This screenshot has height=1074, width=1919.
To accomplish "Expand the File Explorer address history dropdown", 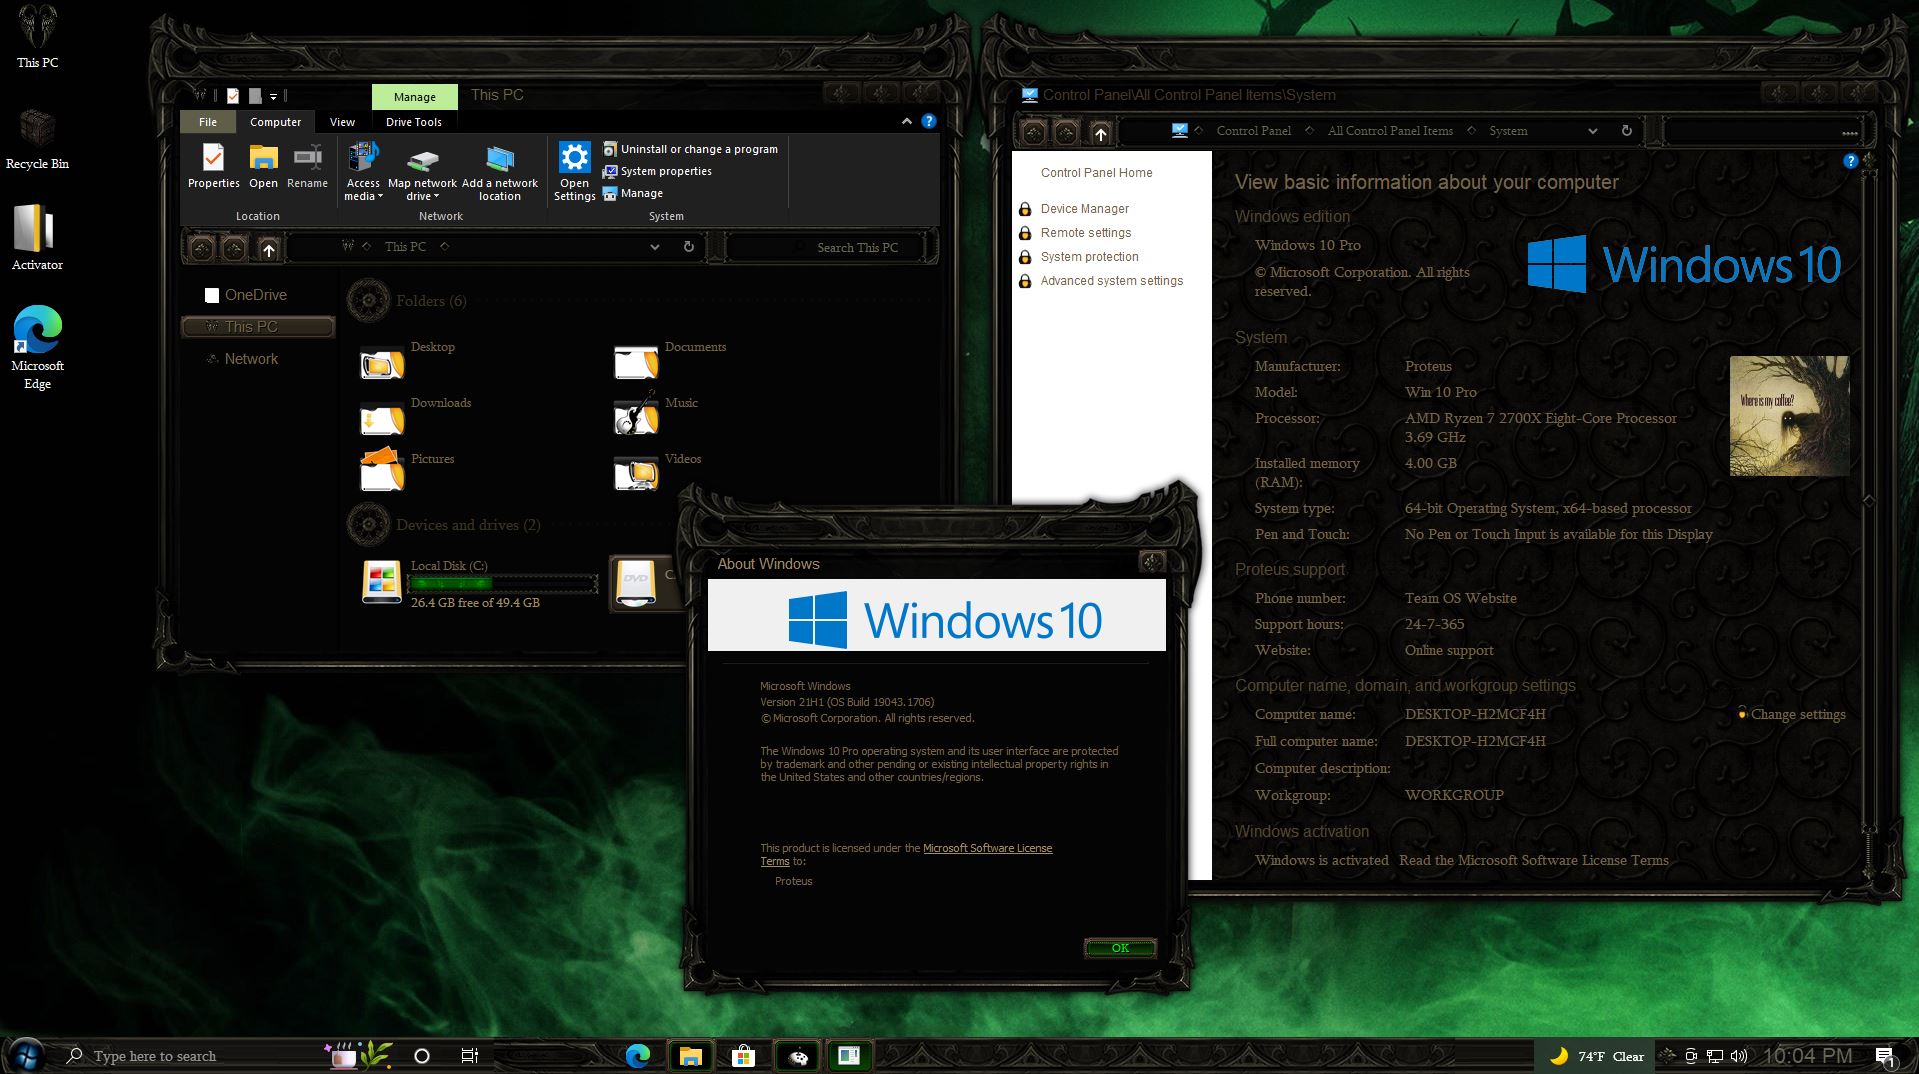I will (x=655, y=247).
